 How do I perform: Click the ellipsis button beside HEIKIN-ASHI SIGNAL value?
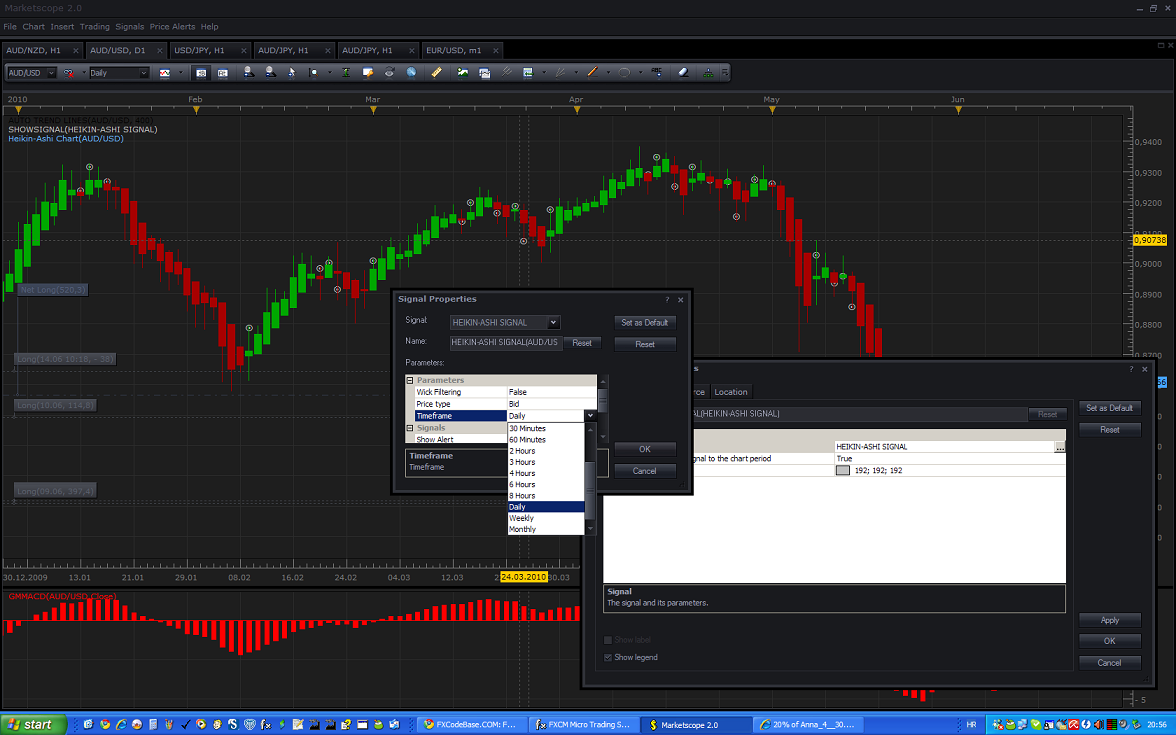coord(1059,446)
